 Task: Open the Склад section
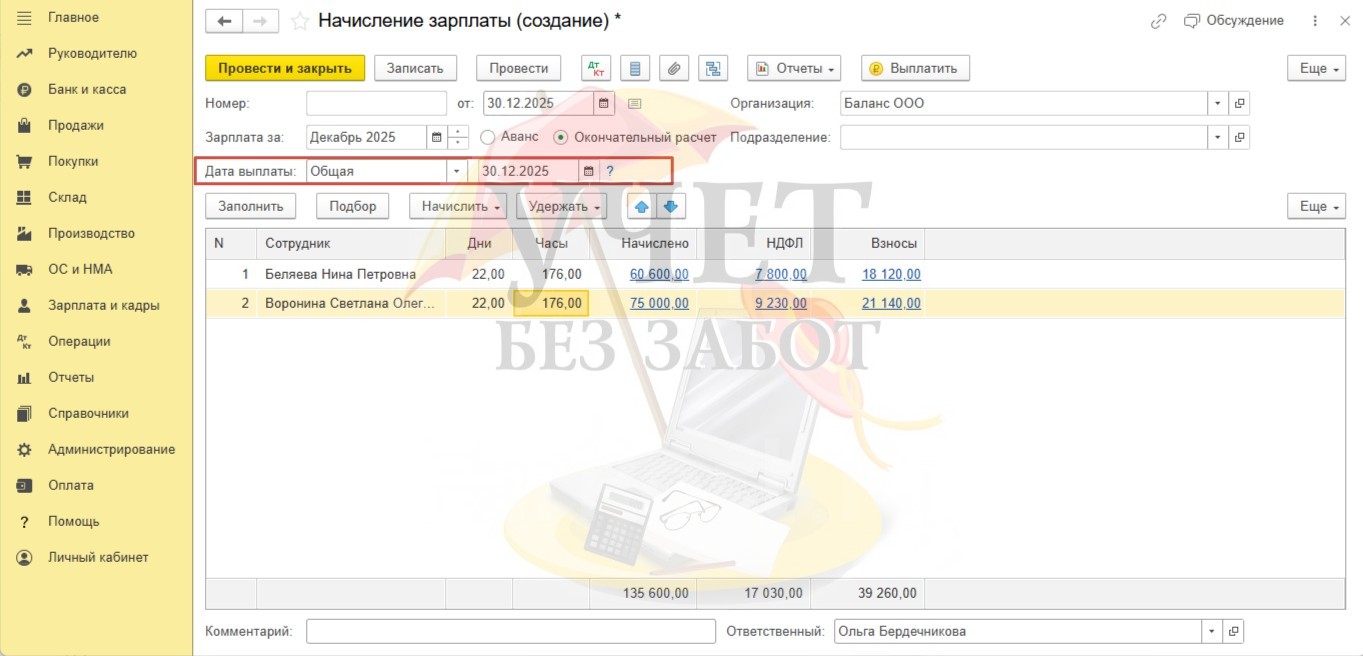tap(67, 197)
